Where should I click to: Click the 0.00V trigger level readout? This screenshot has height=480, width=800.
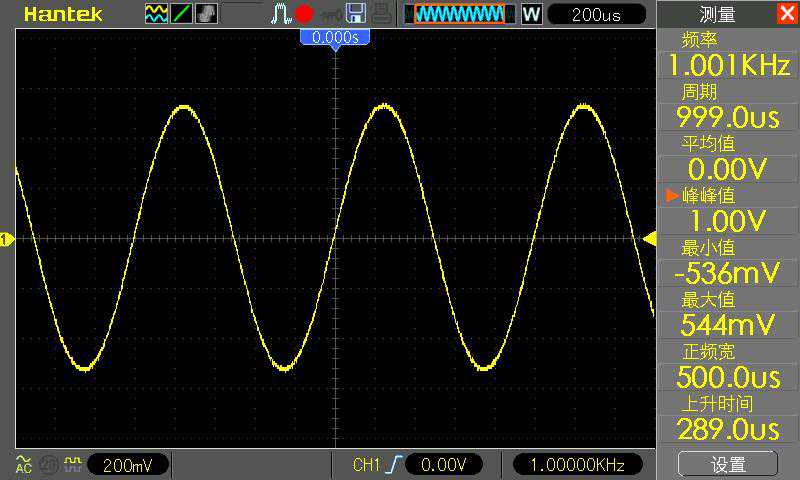pos(445,464)
